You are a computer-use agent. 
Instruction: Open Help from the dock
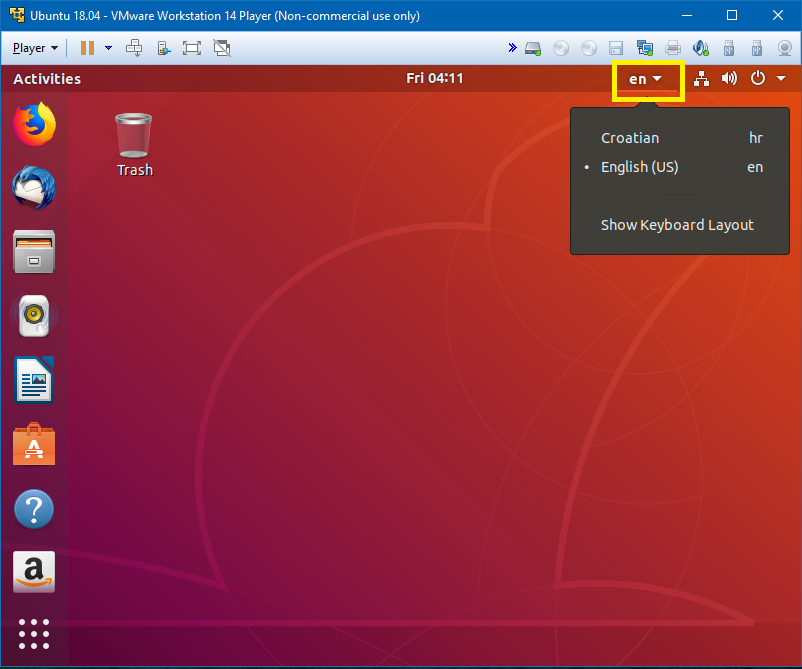coord(34,509)
